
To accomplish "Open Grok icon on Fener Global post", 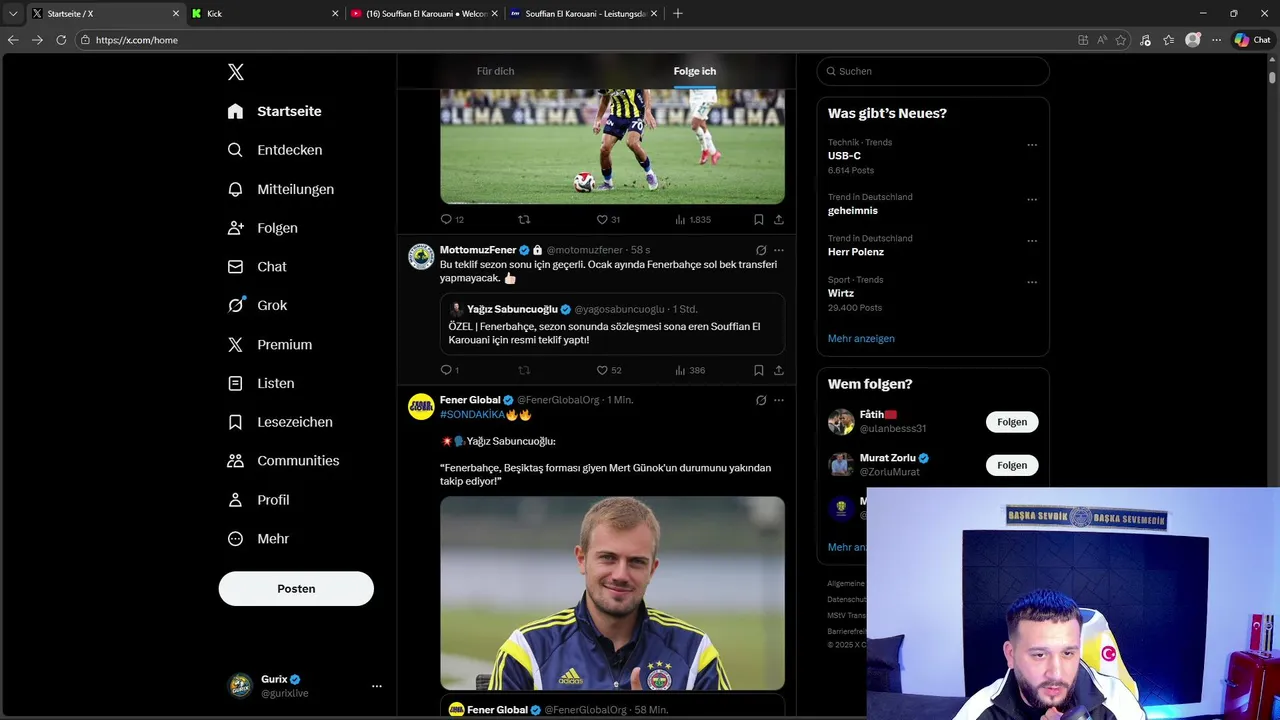I will point(761,400).
